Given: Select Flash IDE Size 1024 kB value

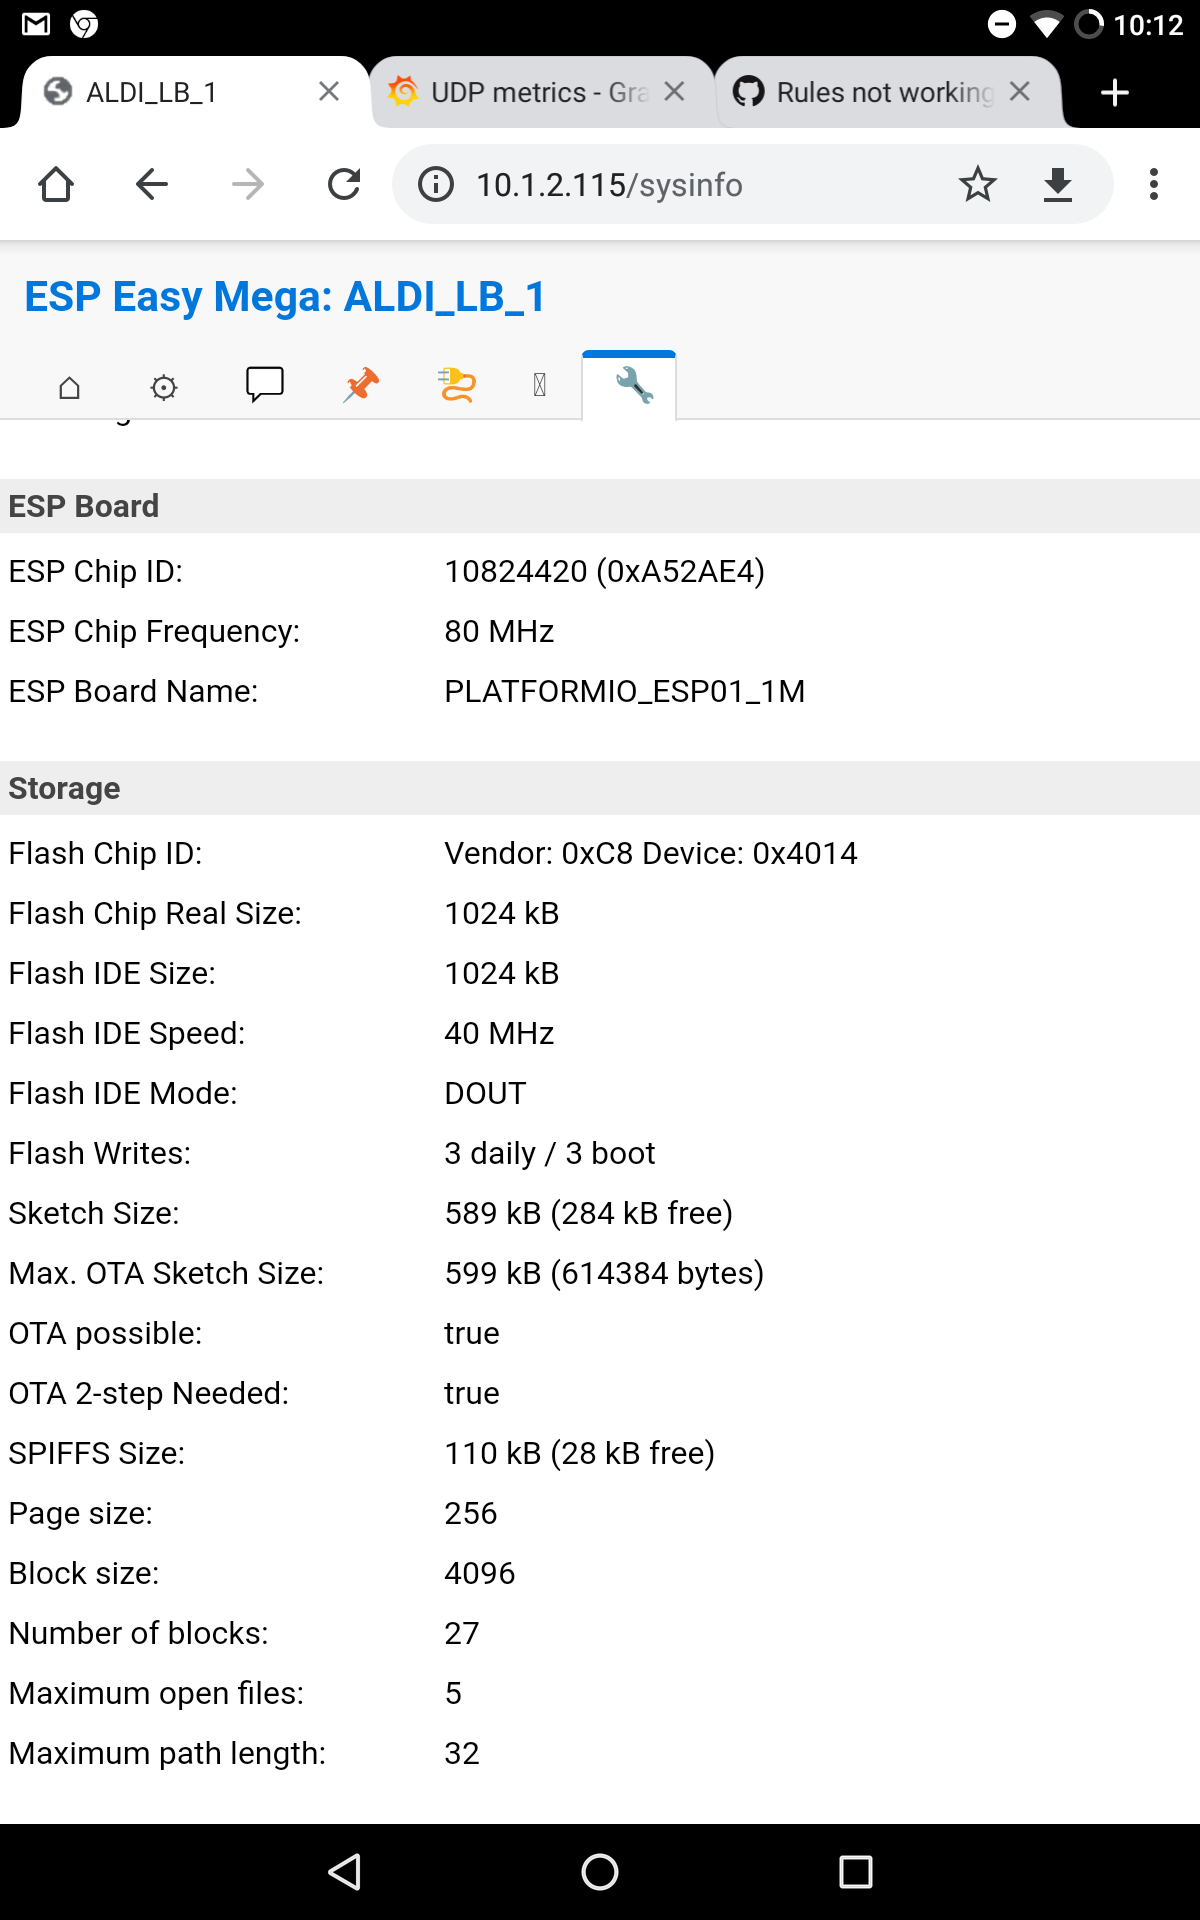Looking at the screenshot, I should (501, 973).
